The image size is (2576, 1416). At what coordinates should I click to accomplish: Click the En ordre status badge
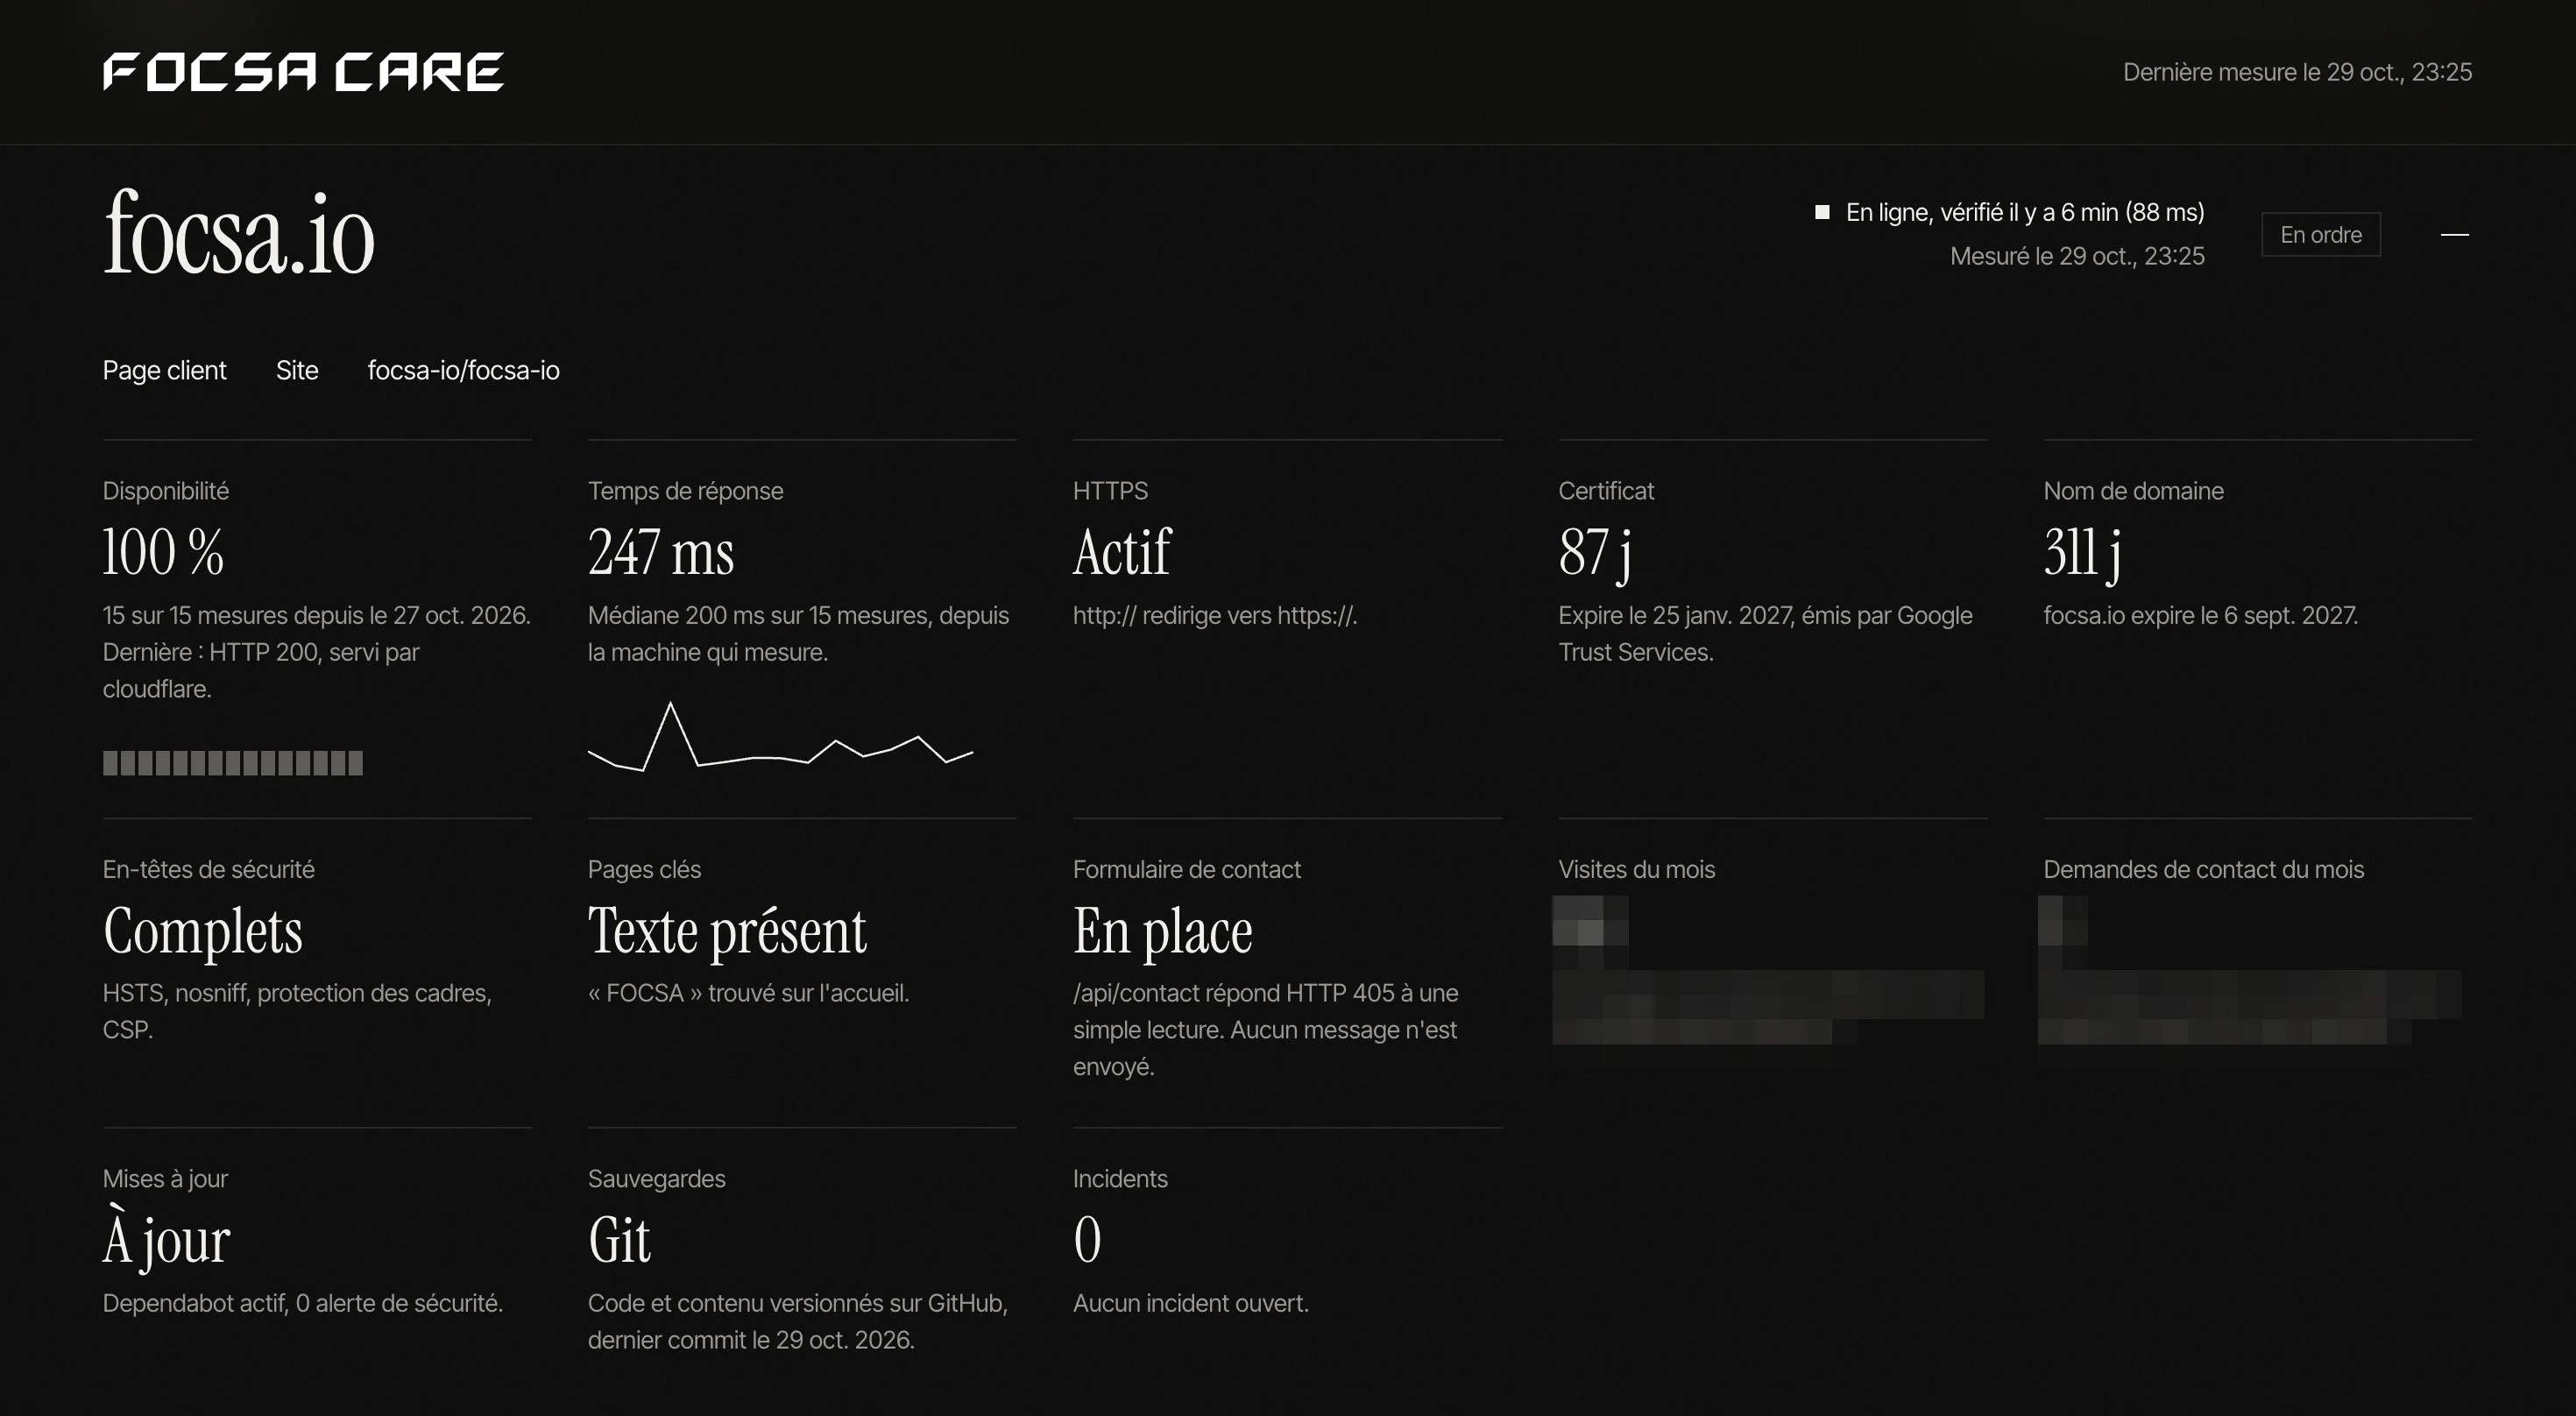coord(2320,235)
